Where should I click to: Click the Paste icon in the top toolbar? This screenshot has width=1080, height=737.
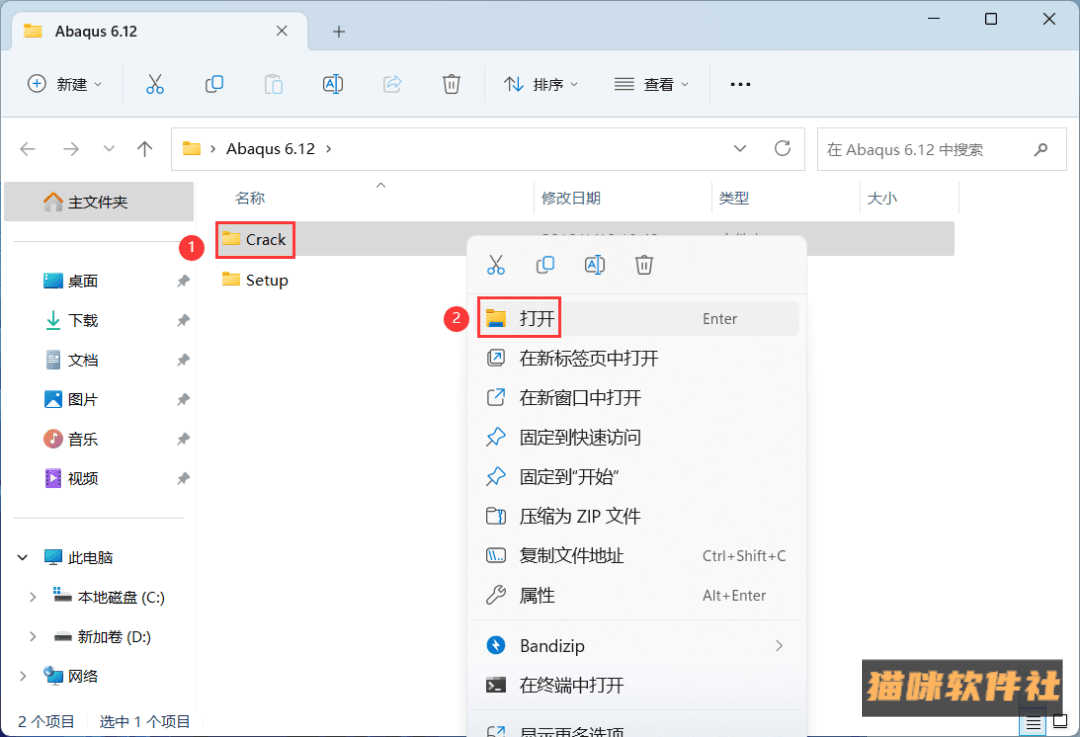(273, 84)
